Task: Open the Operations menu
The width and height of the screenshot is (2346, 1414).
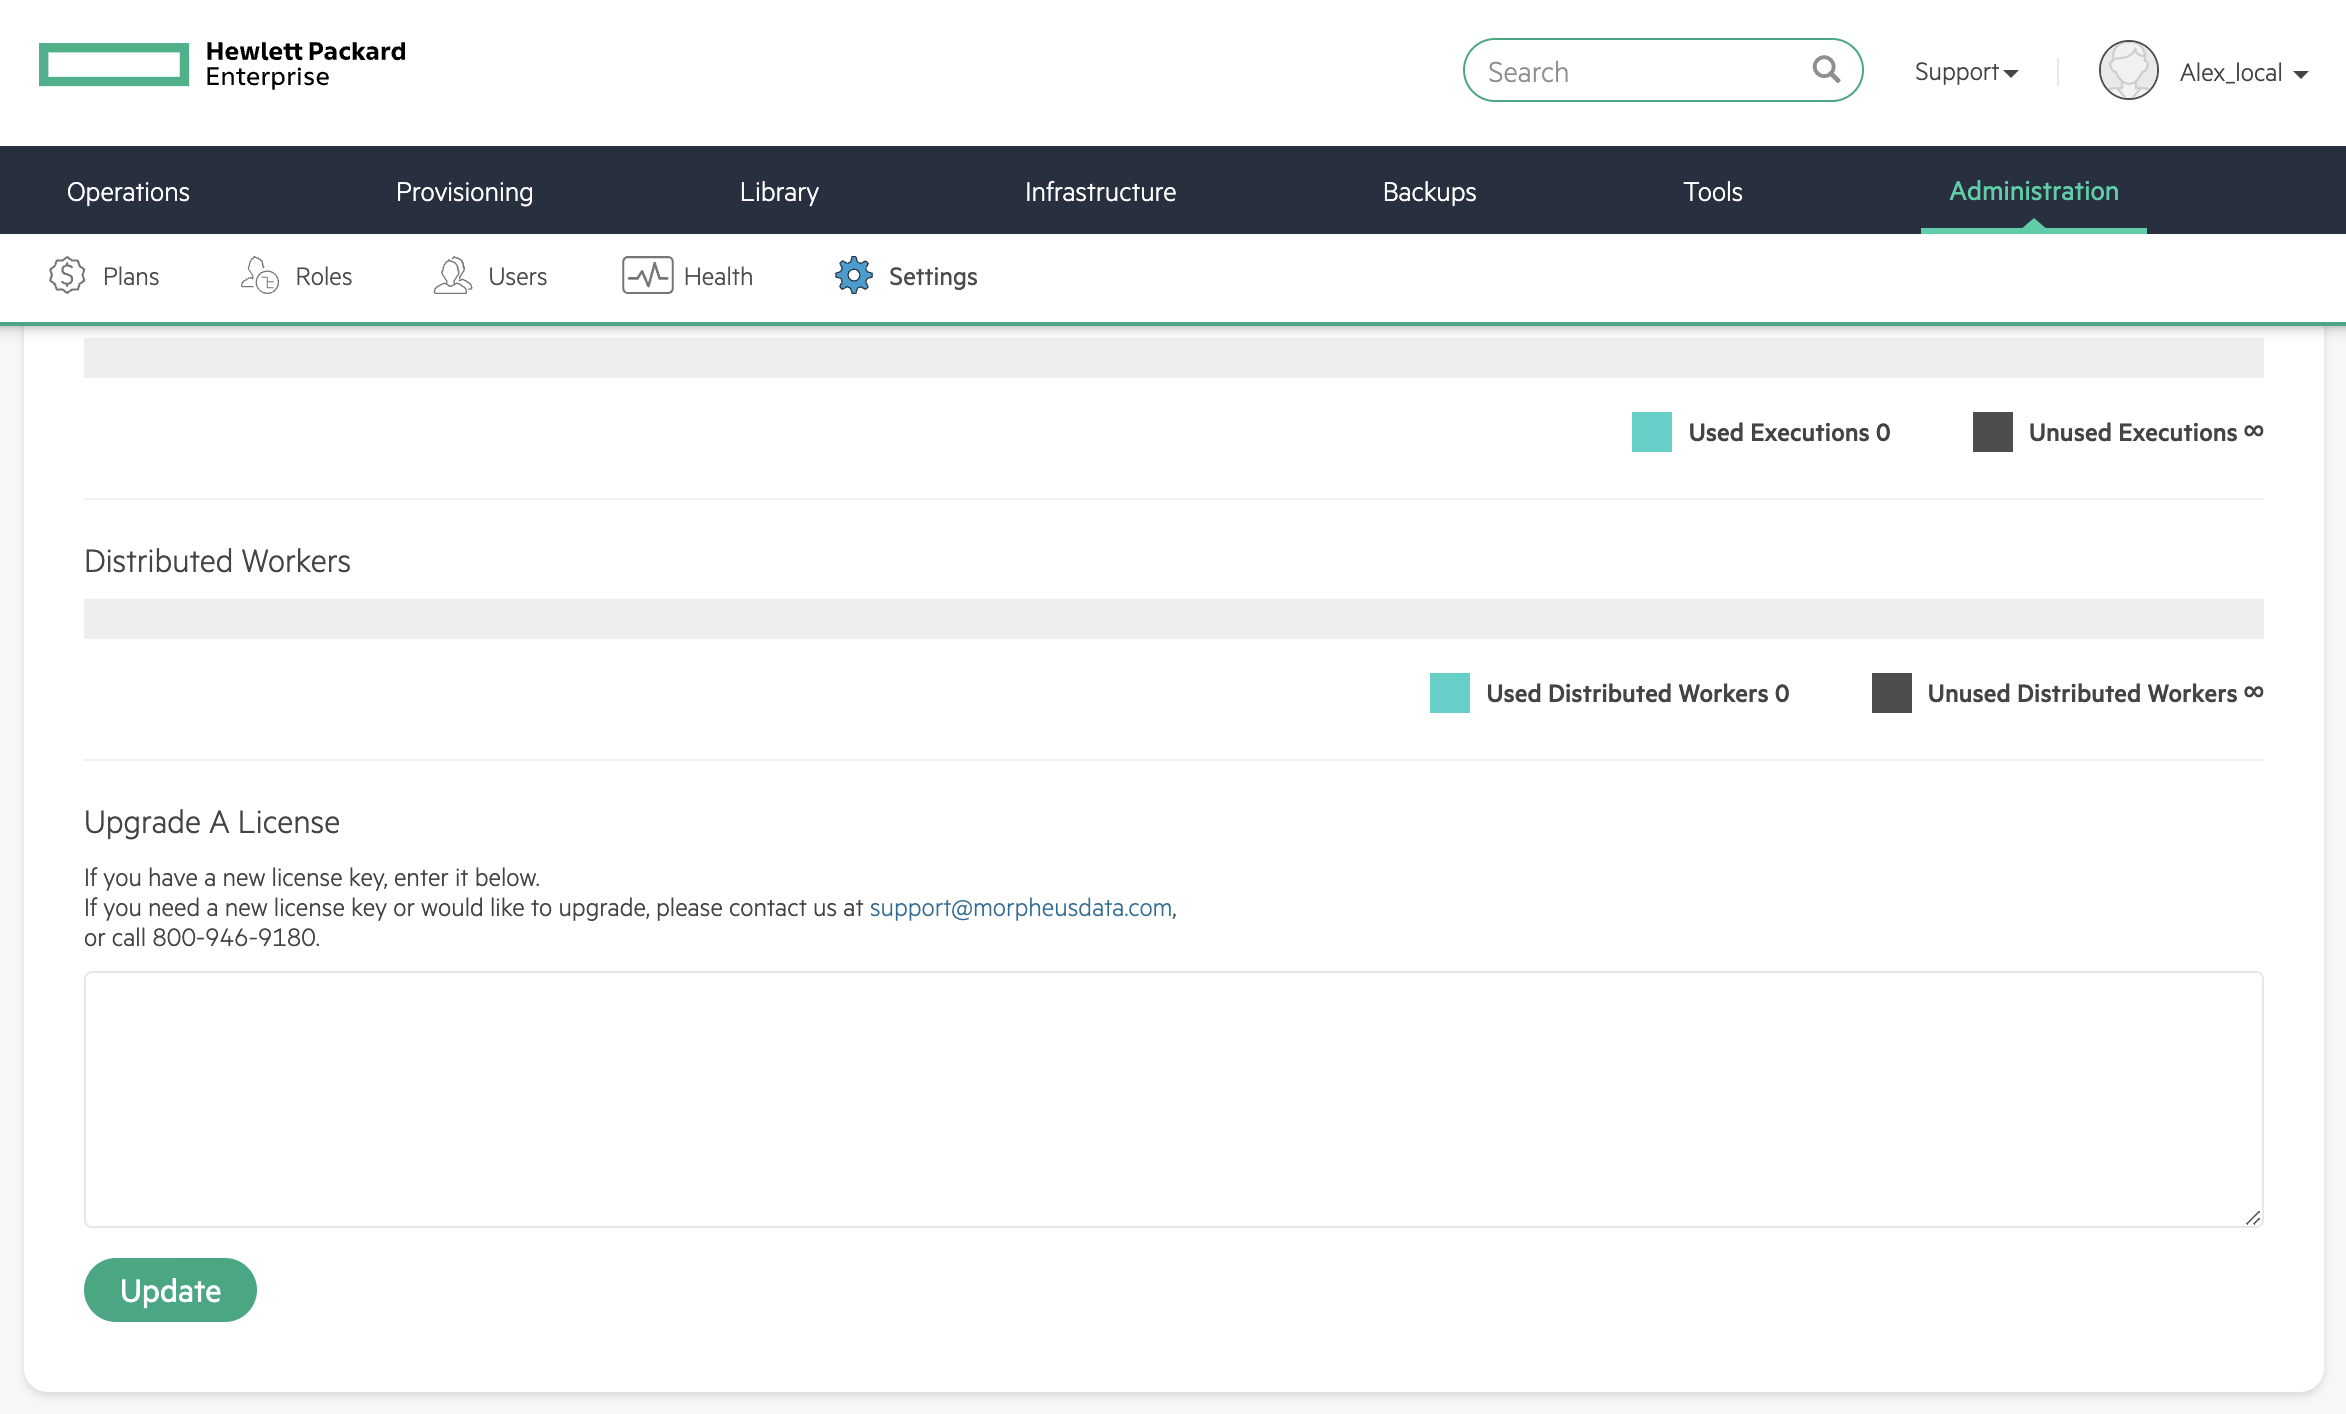Action: coord(128,191)
